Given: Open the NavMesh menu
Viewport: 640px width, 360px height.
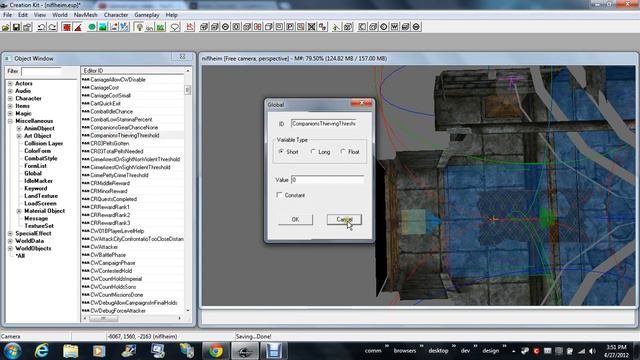Looking at the screenshot, I should point(86,15).
